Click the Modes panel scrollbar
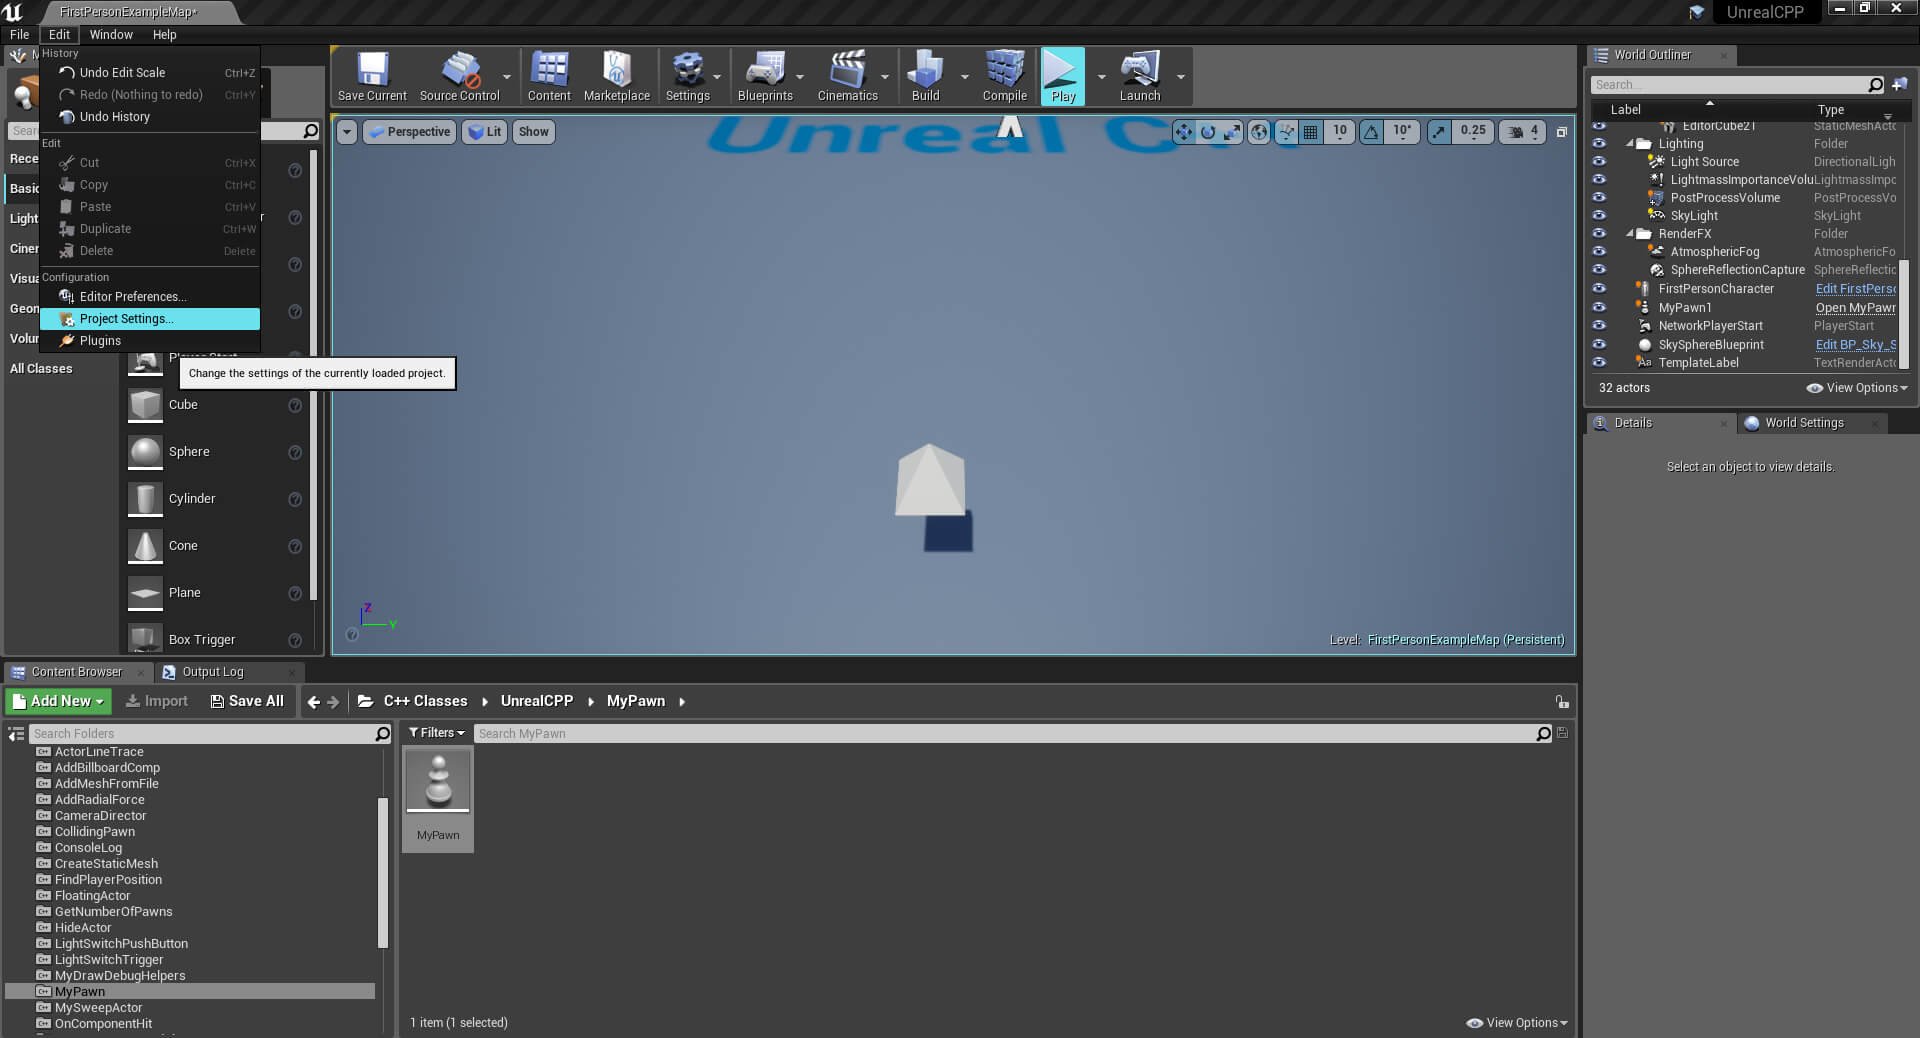 (314, 375)
